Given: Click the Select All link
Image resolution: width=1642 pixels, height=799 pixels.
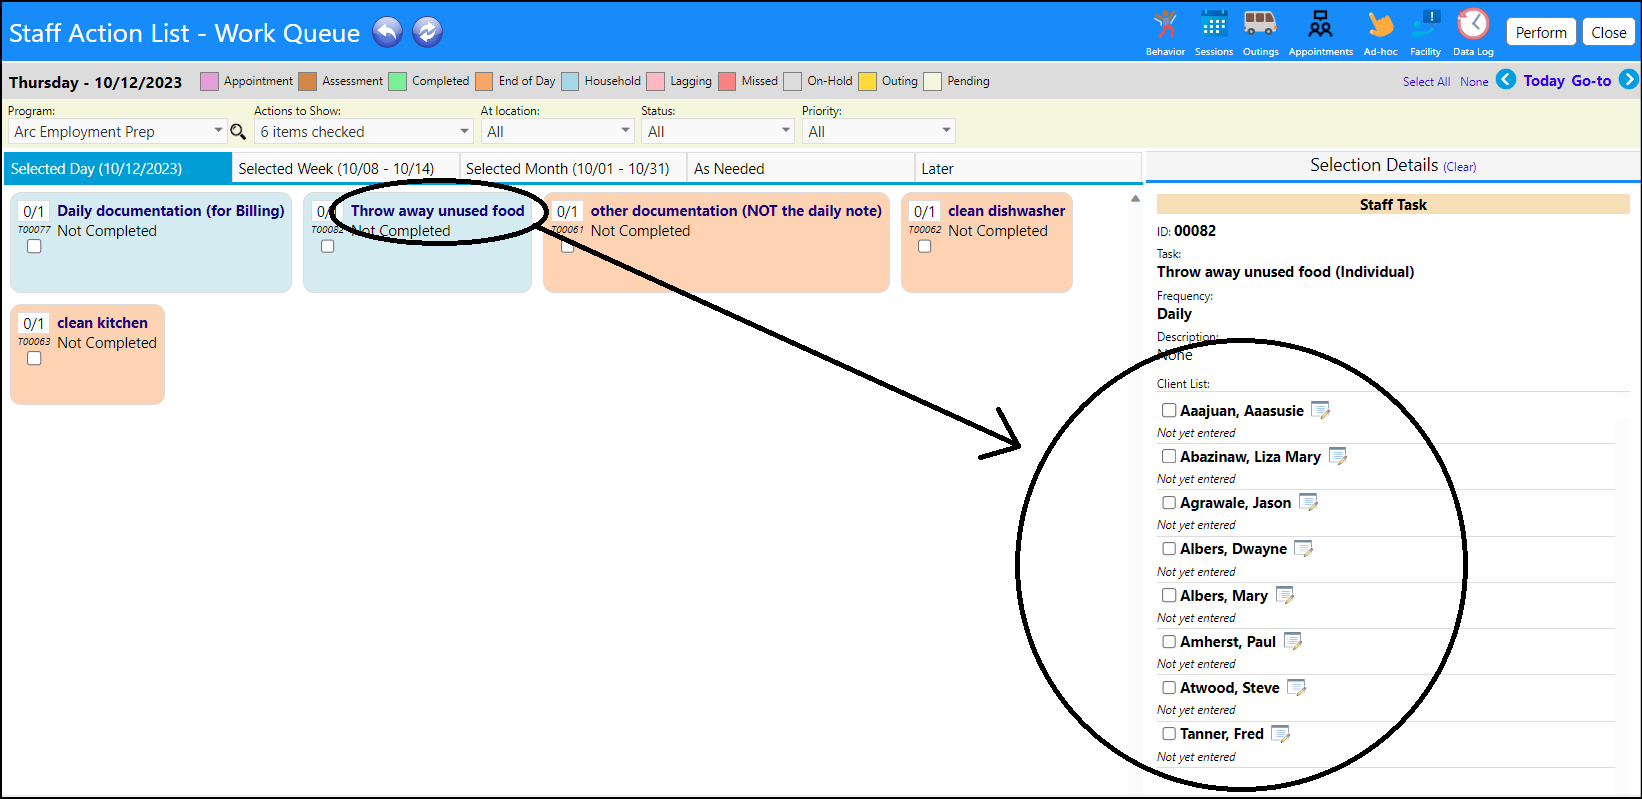Looking at the screenshot, I should point(1426,82).
